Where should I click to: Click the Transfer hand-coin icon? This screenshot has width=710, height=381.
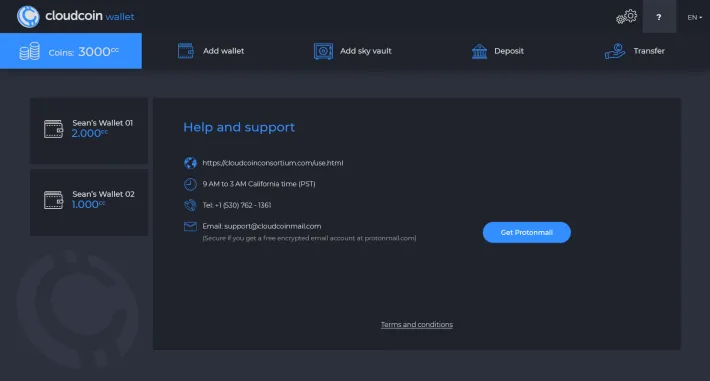[x=615, y=51]
